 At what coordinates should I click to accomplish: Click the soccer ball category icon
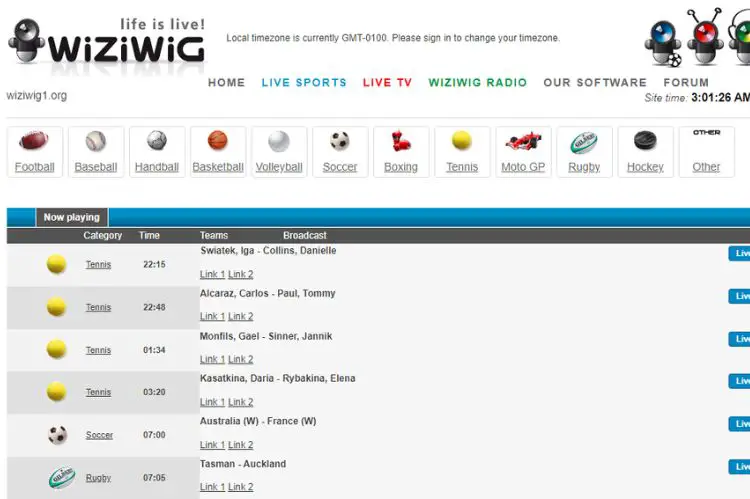pyautogui.click(x=340, y=141)
